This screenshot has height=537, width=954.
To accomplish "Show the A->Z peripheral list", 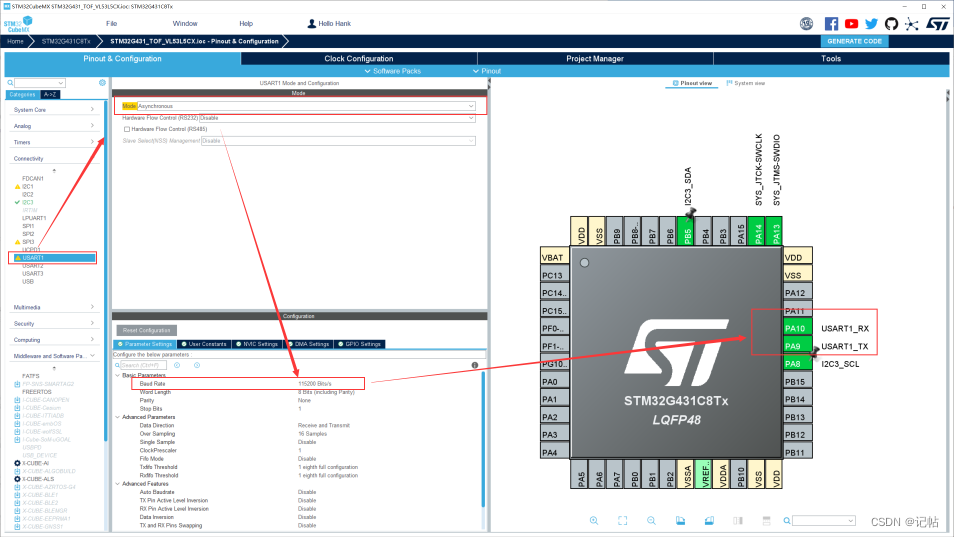I will tap(50, 94).
